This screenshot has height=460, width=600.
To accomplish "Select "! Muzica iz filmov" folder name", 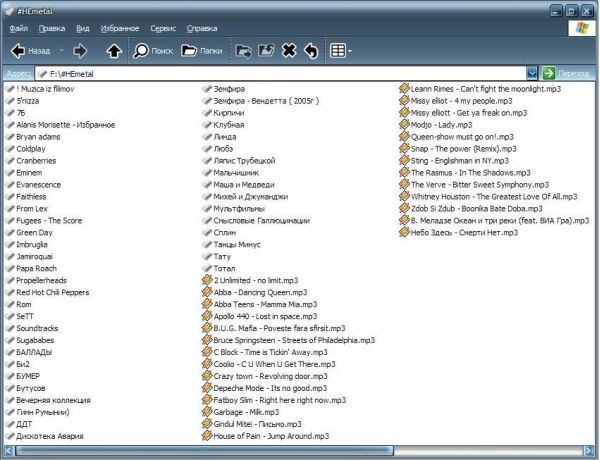I will 45,89.
